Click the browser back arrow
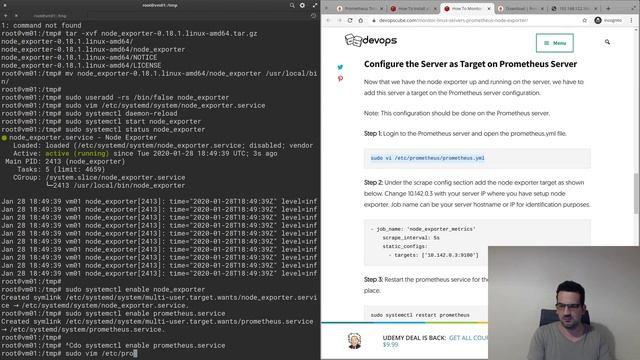The width and height of the screenshot is (640, 360). (328, 20)
